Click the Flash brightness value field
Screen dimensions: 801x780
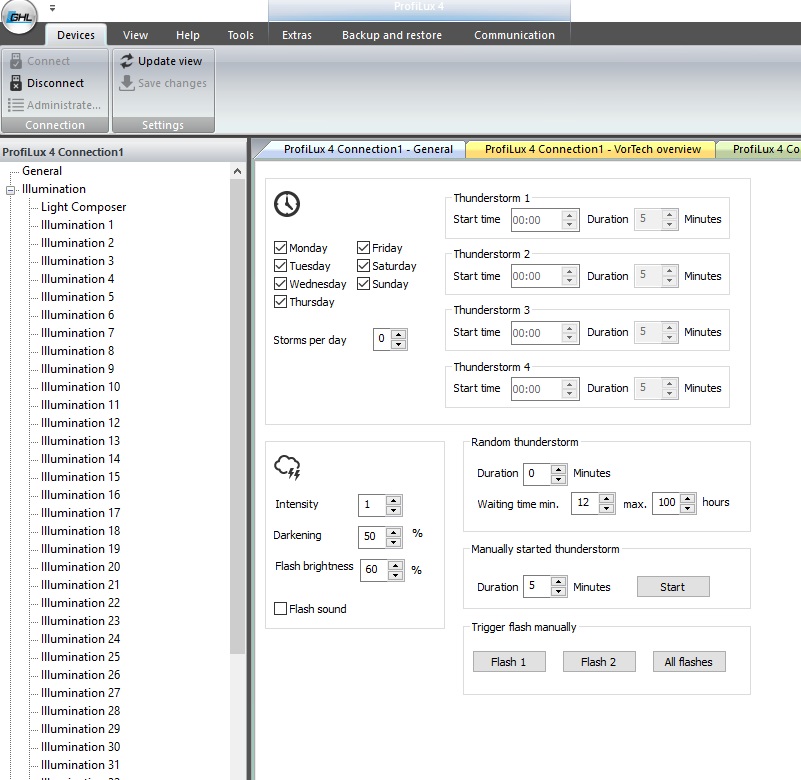pos(374,570)
